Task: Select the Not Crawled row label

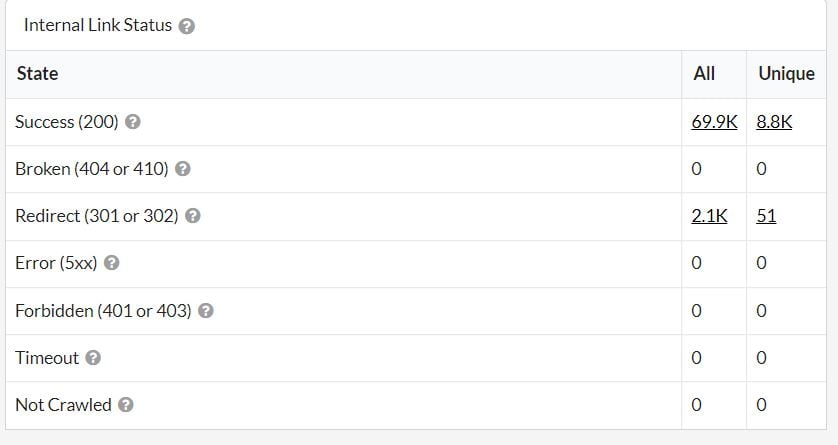Action: pos(63,405)
